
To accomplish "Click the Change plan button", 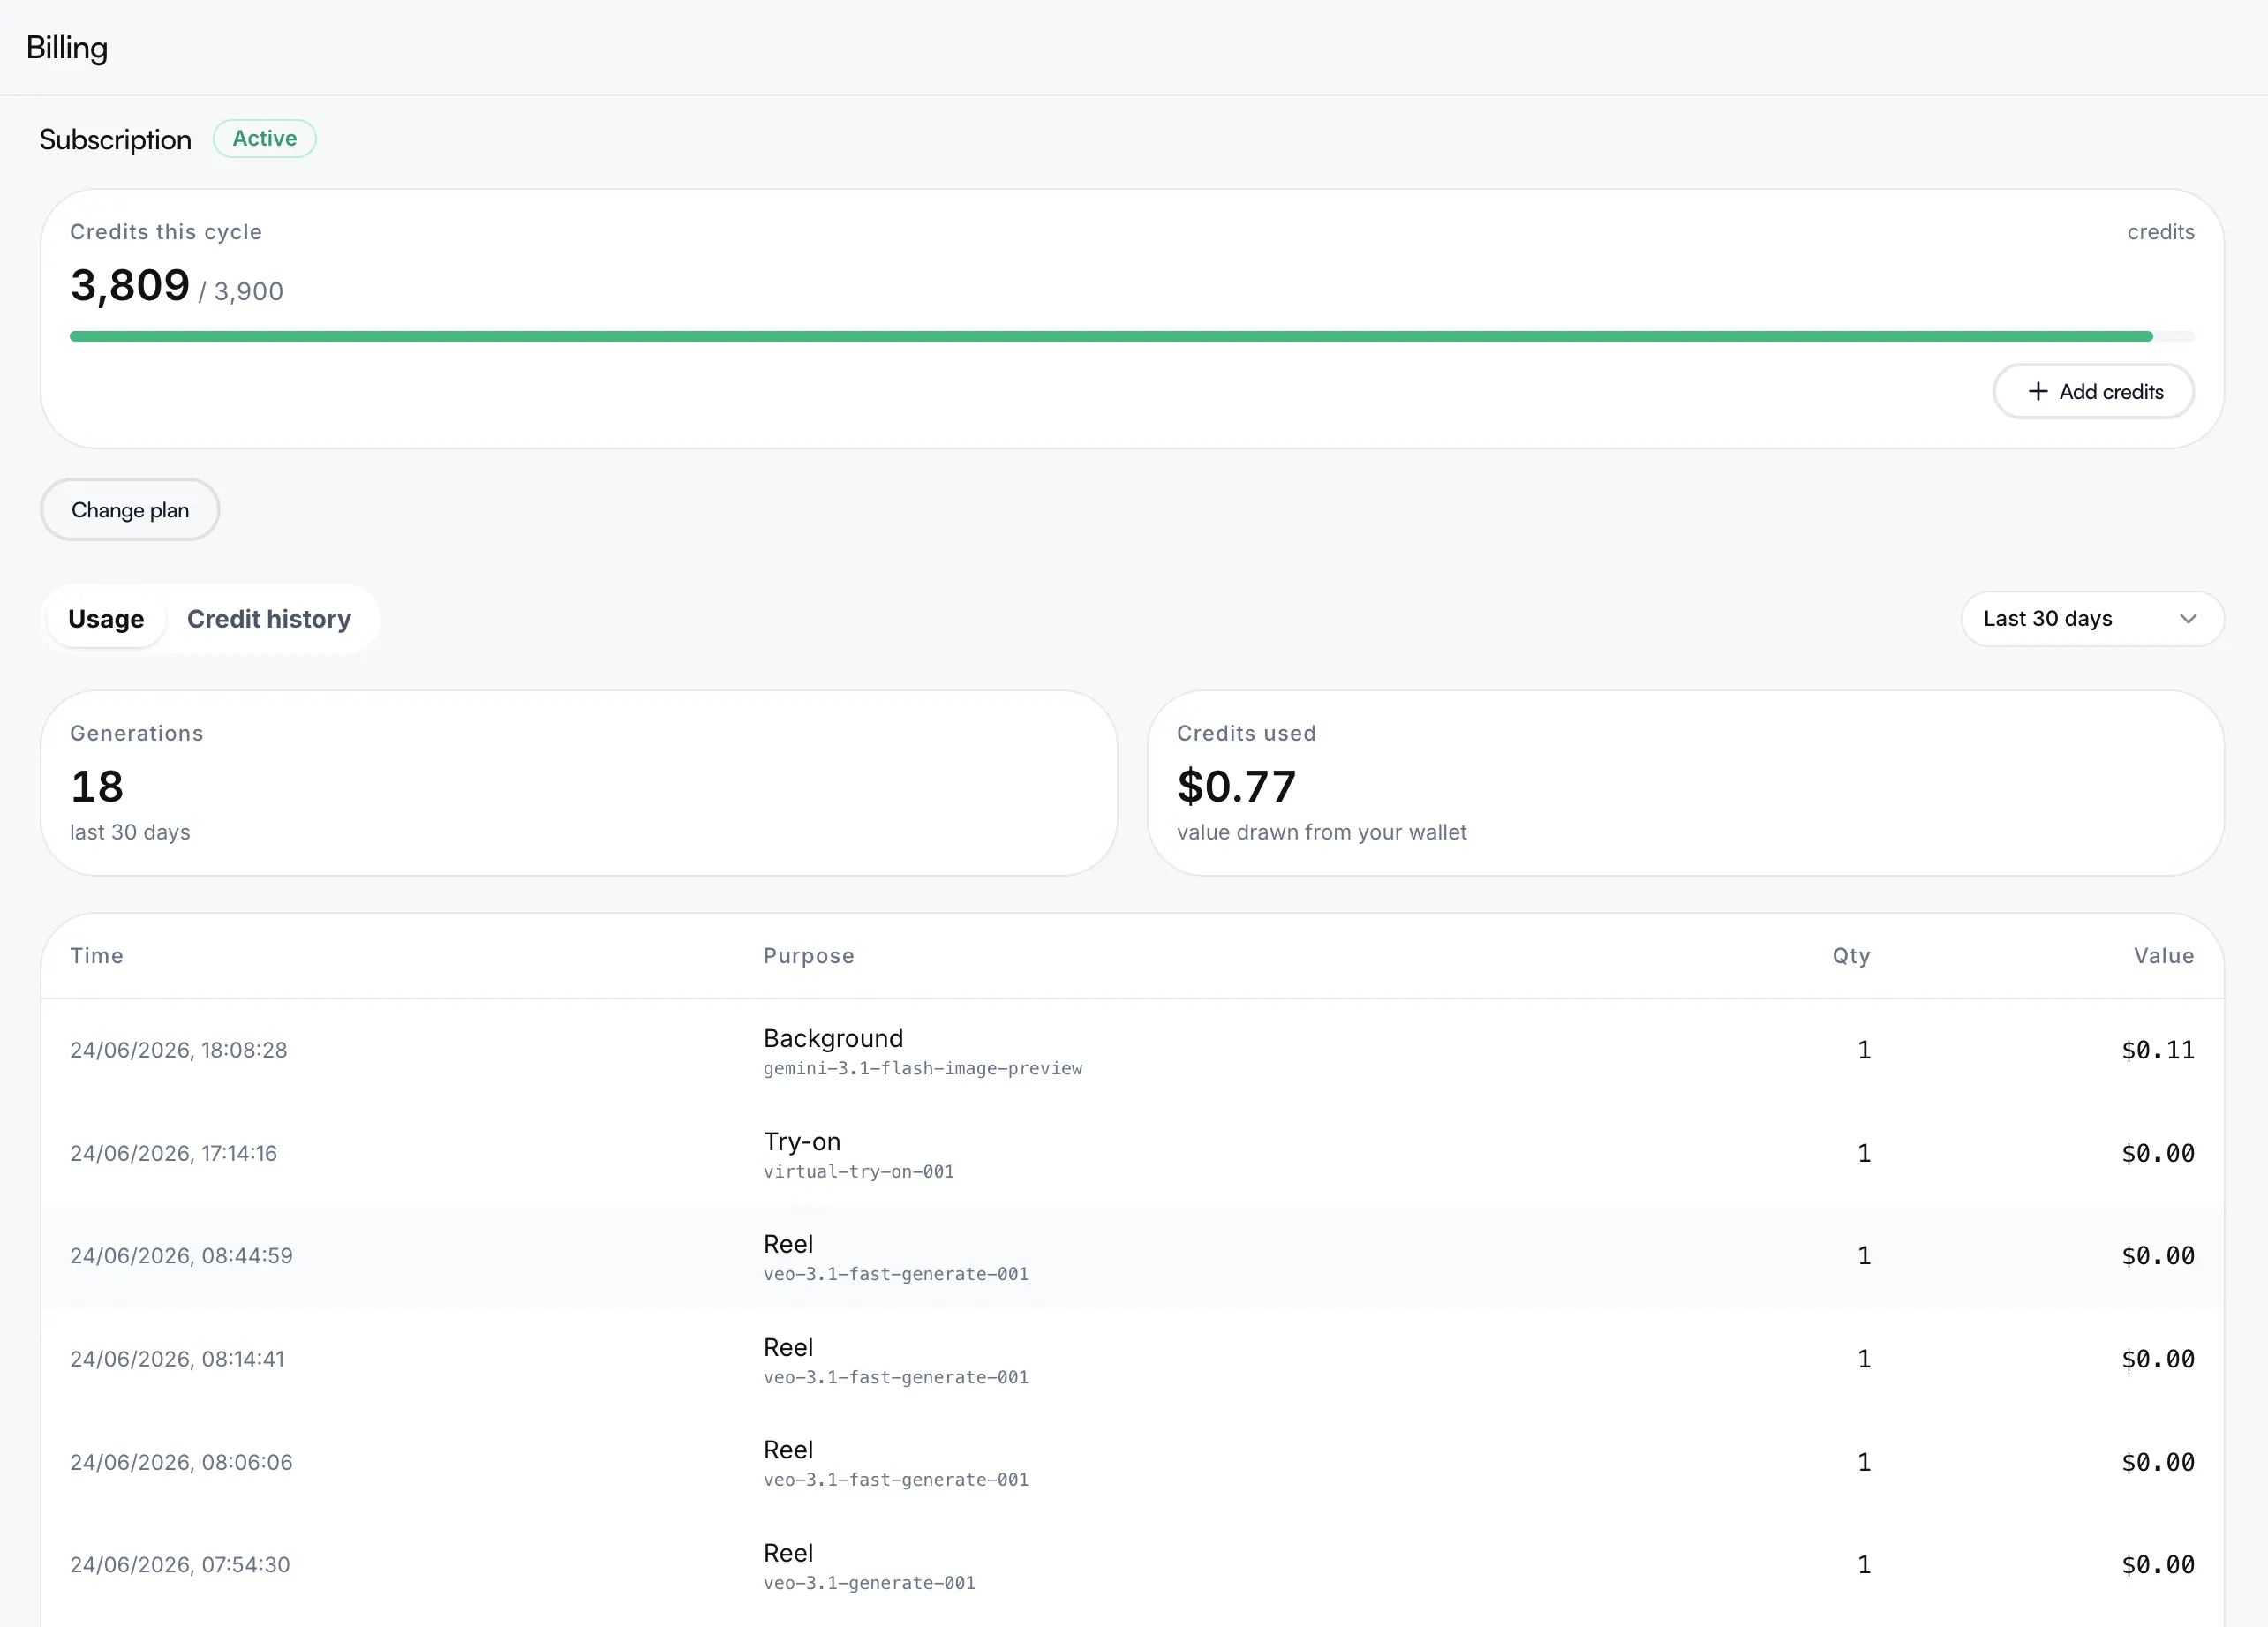I will click(130, 510).
